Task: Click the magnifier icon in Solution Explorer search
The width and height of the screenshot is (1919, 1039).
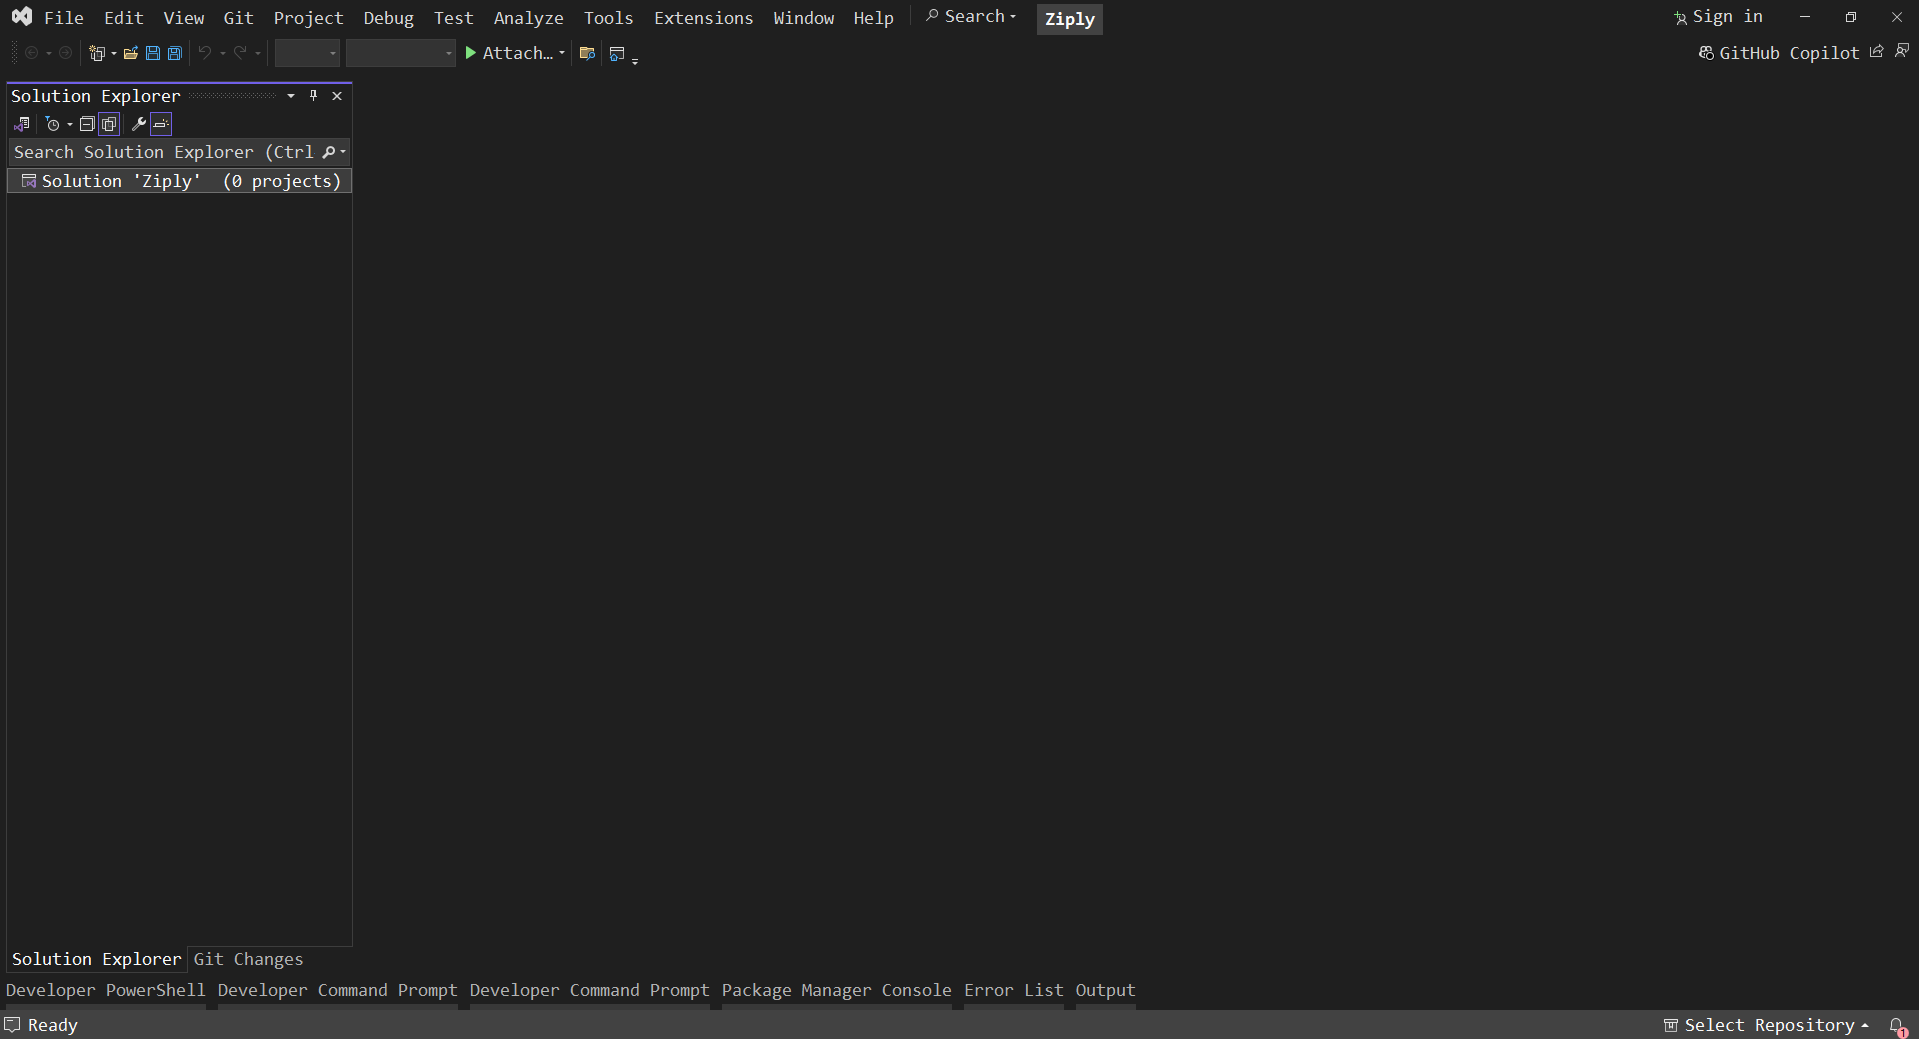Action: pos(328,152)
